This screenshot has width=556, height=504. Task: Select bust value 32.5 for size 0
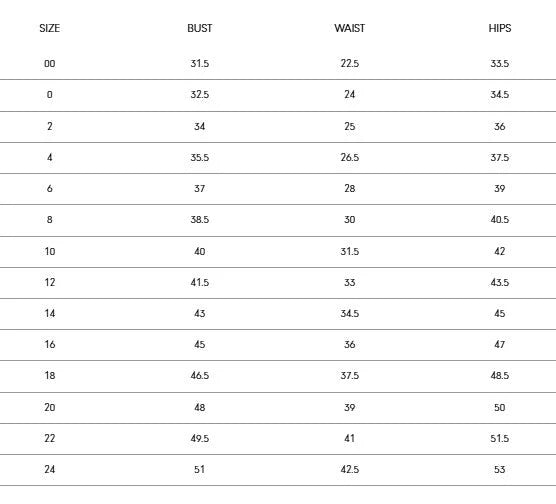pos(200,95)
